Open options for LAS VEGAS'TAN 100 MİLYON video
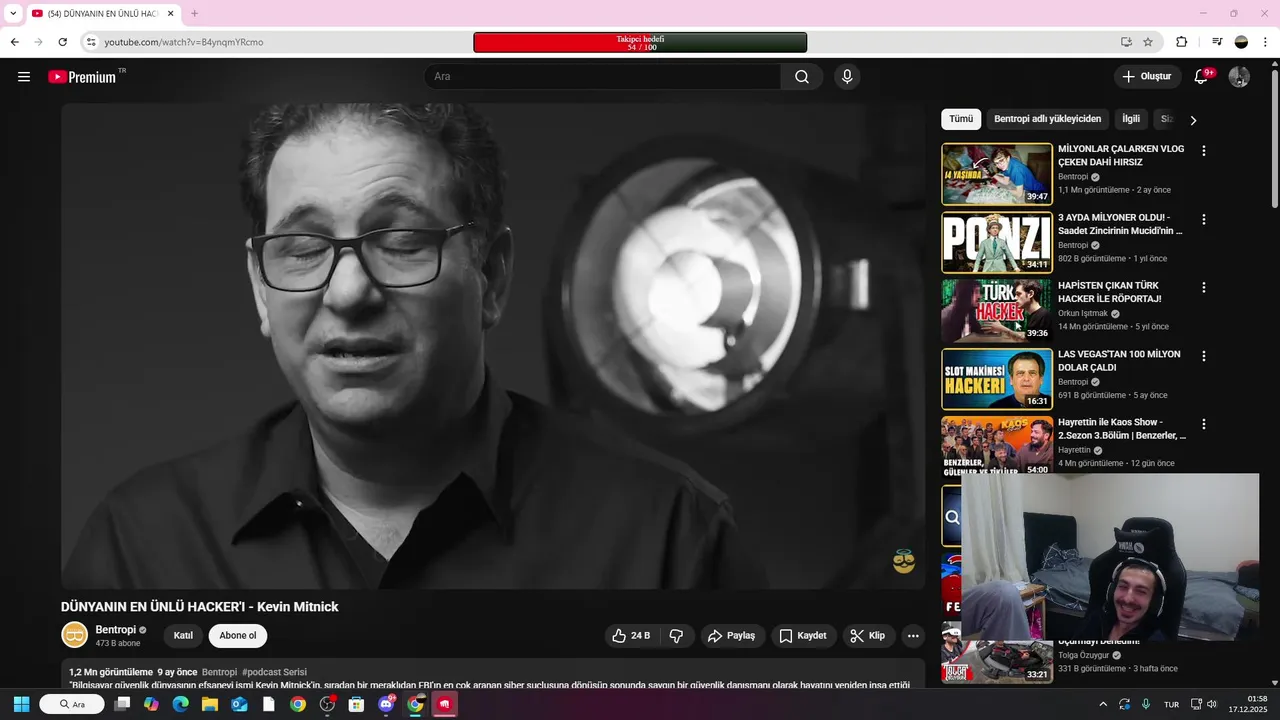This screenshot has width=1280, height=720. coord(1204,356)
